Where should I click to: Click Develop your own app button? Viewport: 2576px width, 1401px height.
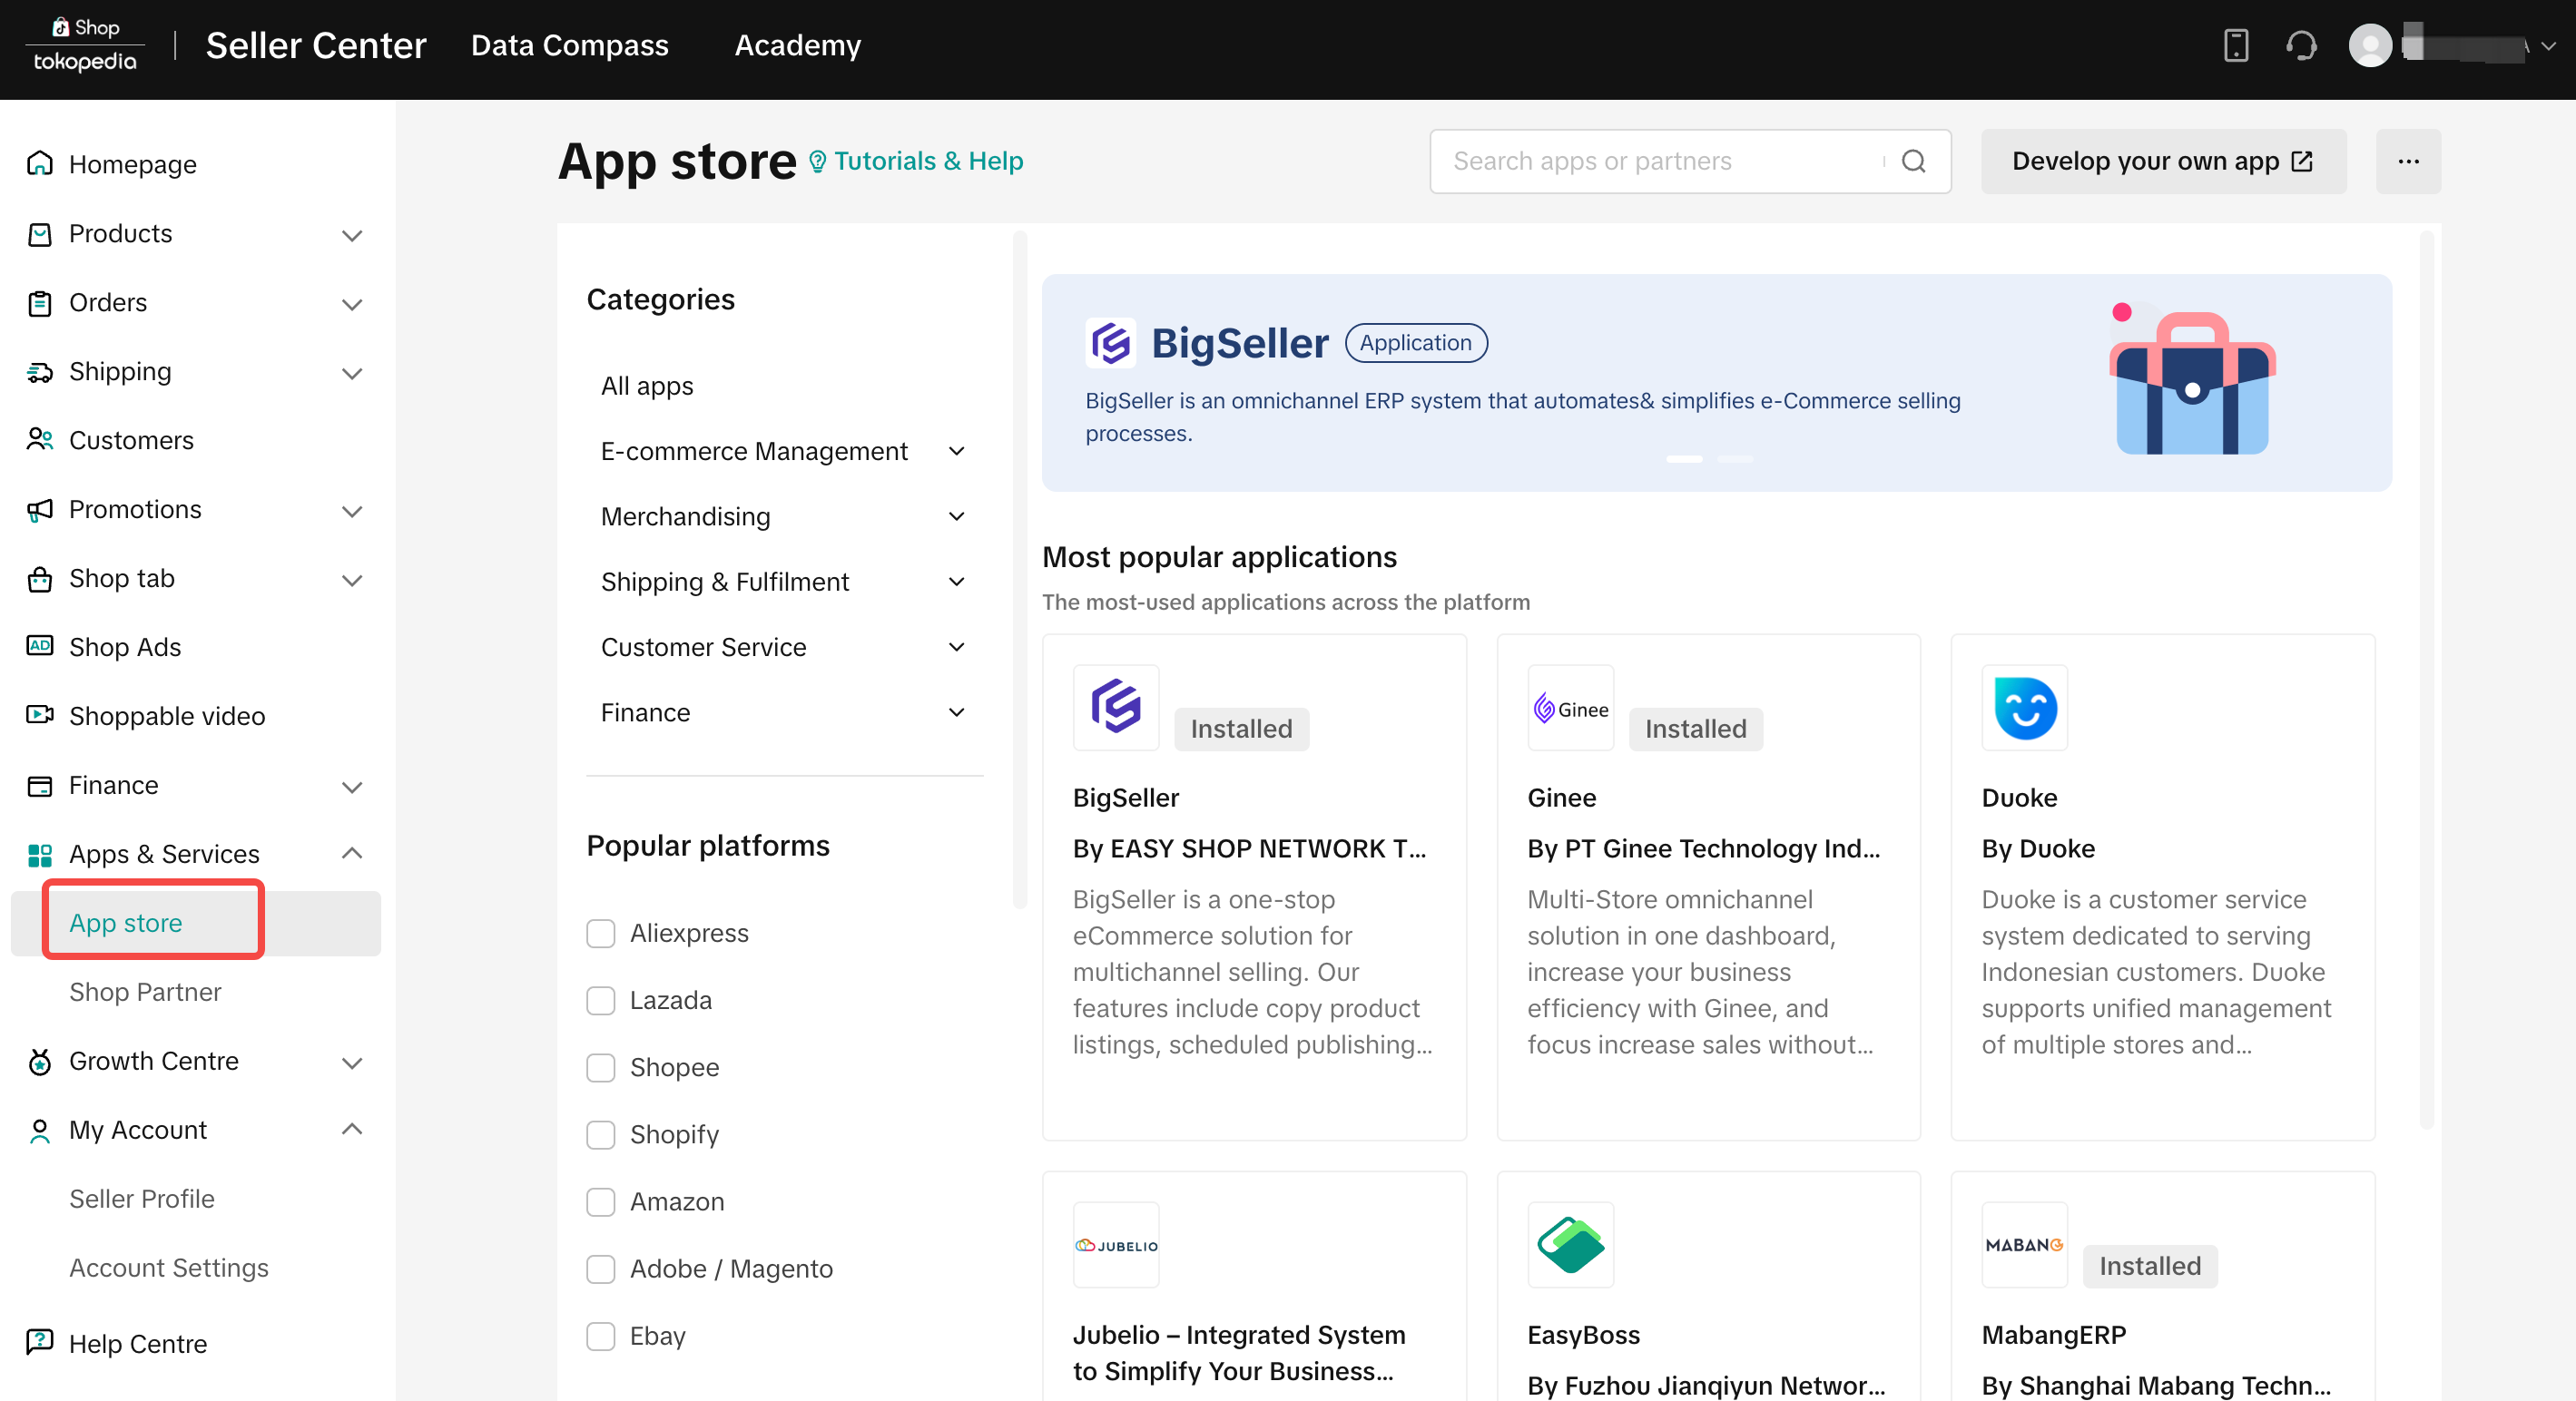coord(2162,161)
